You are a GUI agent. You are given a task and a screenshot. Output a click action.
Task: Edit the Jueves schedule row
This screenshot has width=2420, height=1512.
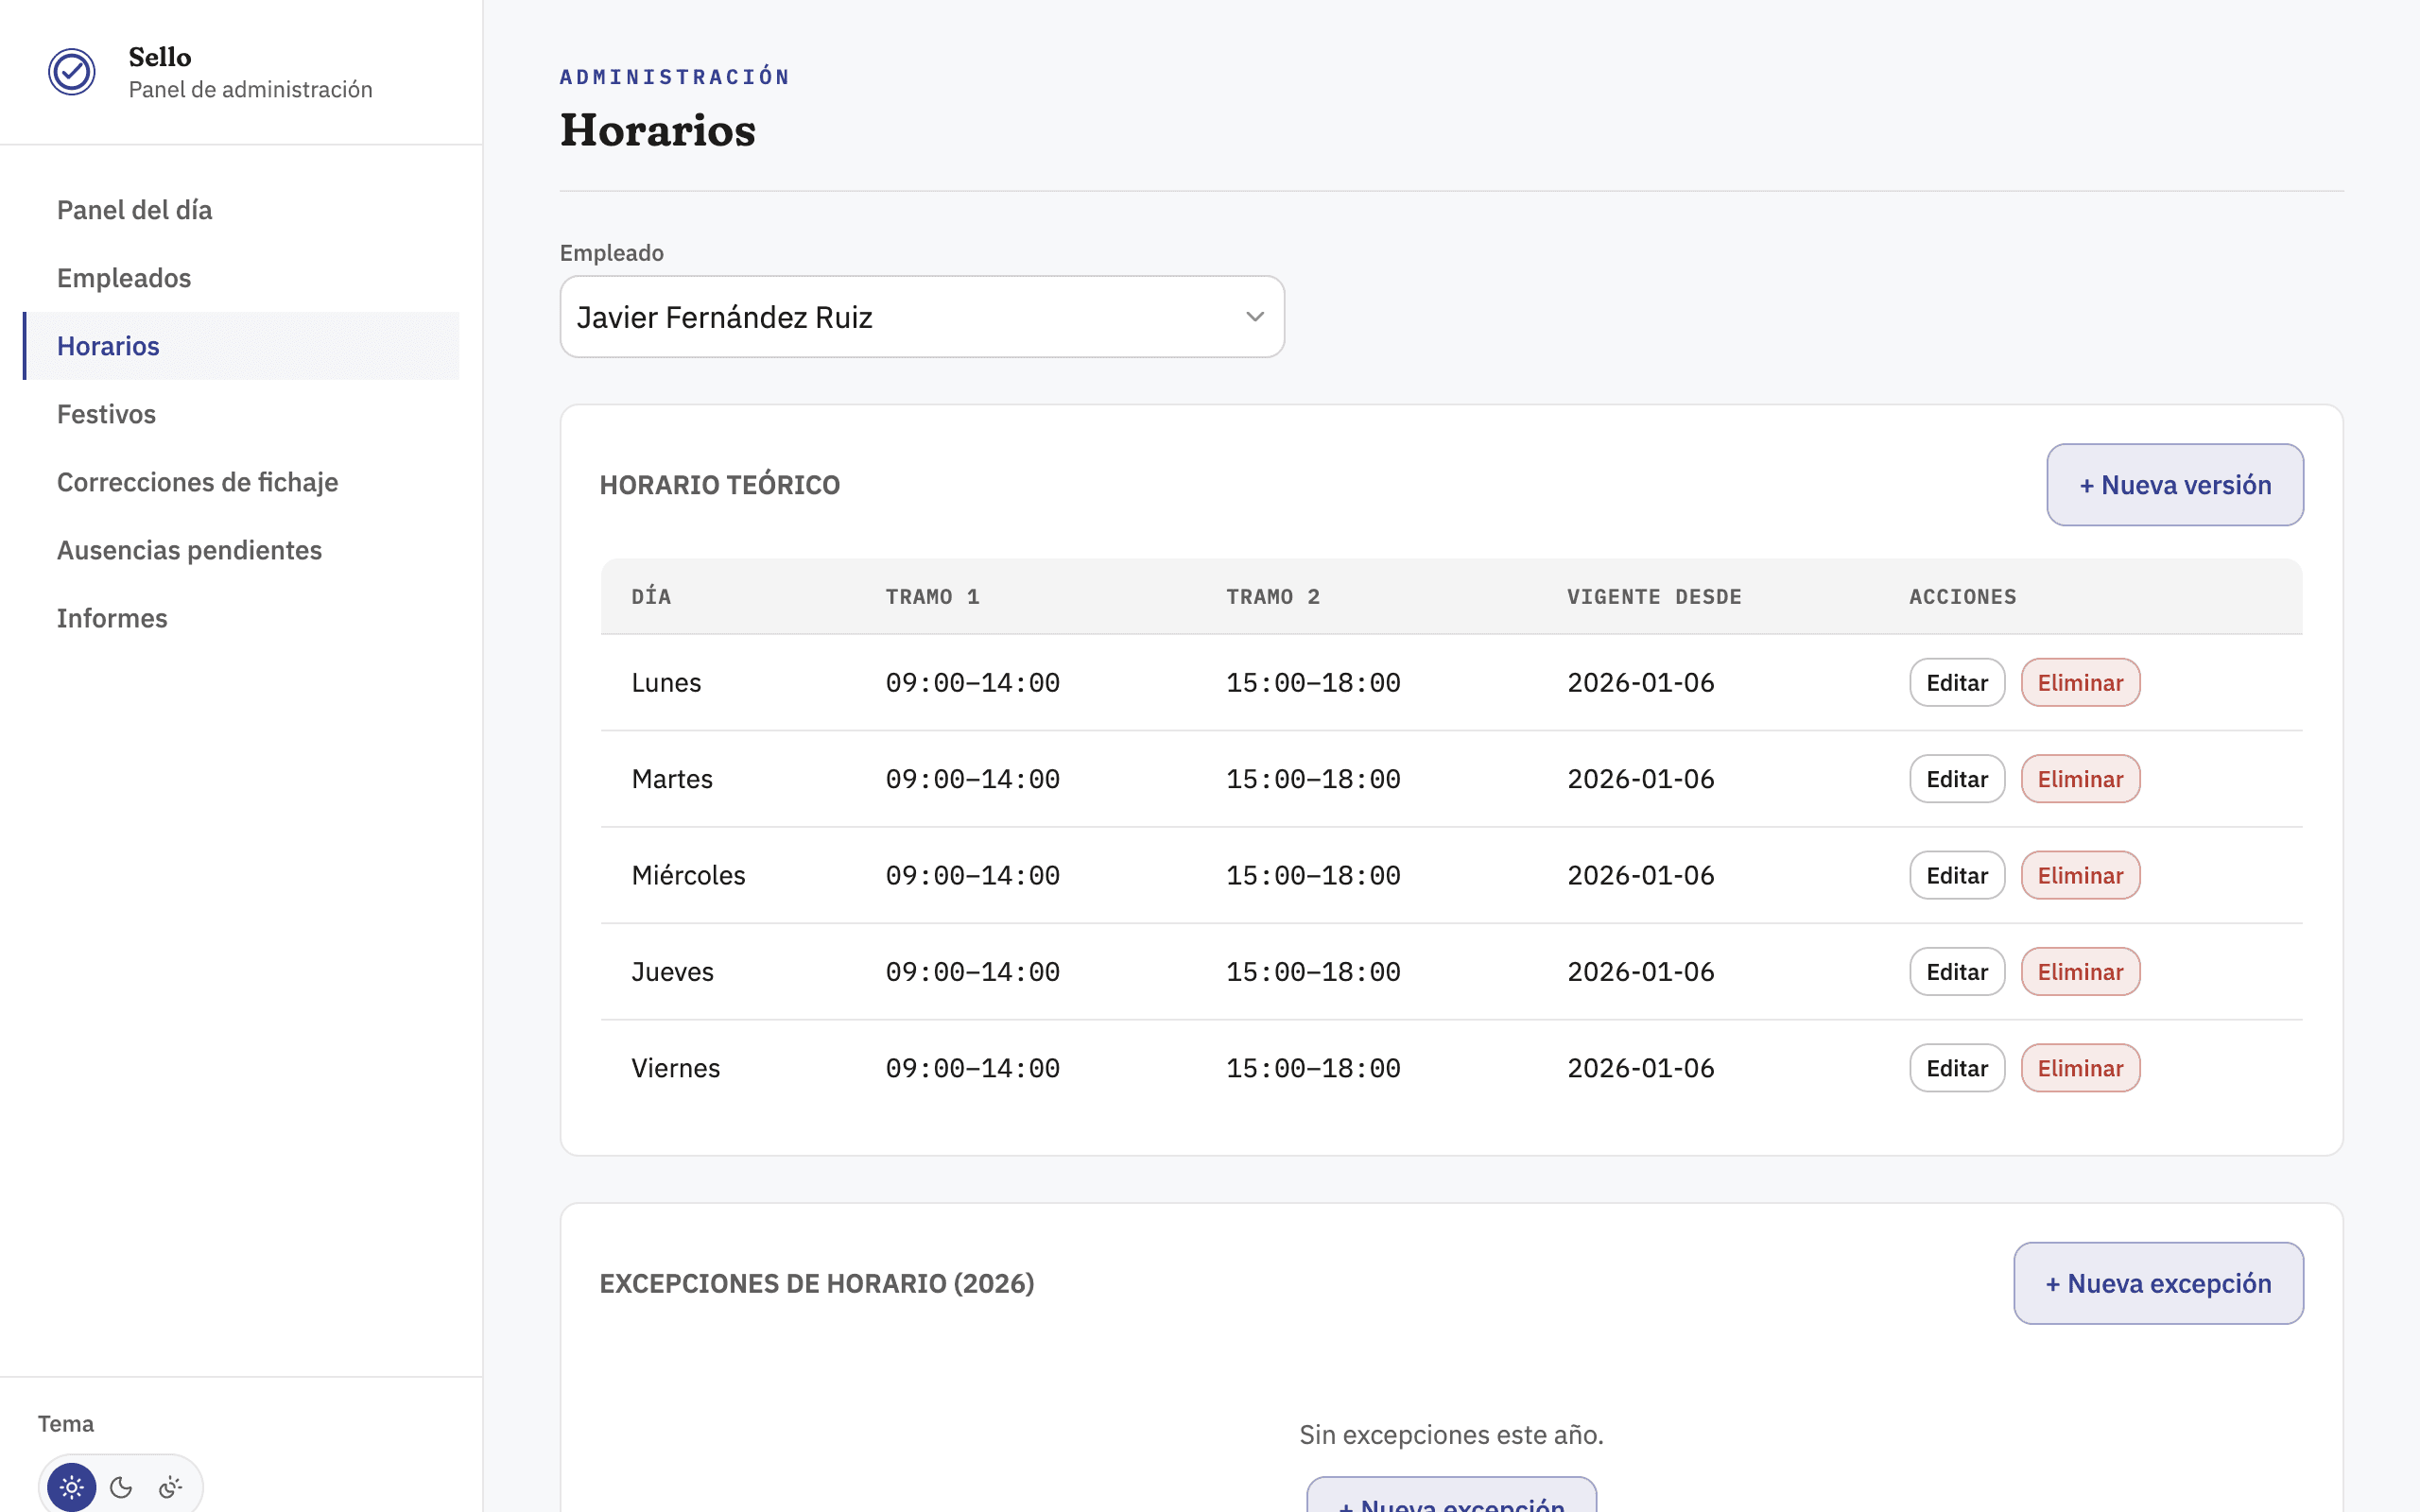coord(1957,972)
